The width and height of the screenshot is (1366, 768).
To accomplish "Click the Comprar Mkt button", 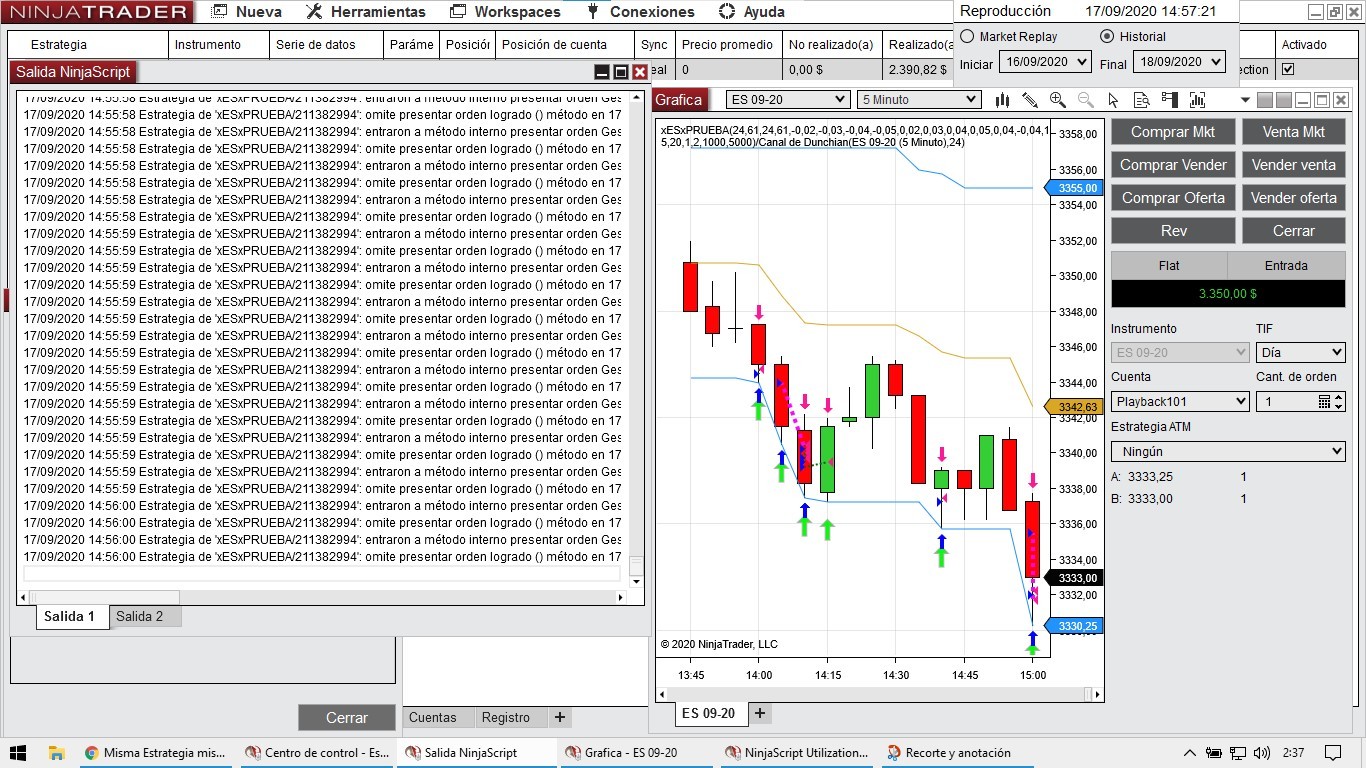I will click(x=1173, y=132).
